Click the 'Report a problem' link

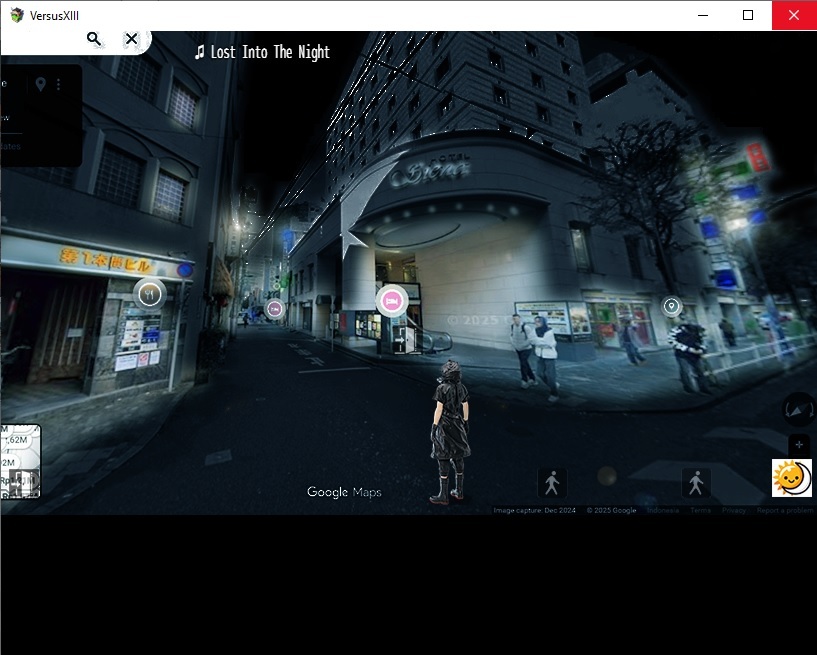point(784,510)
